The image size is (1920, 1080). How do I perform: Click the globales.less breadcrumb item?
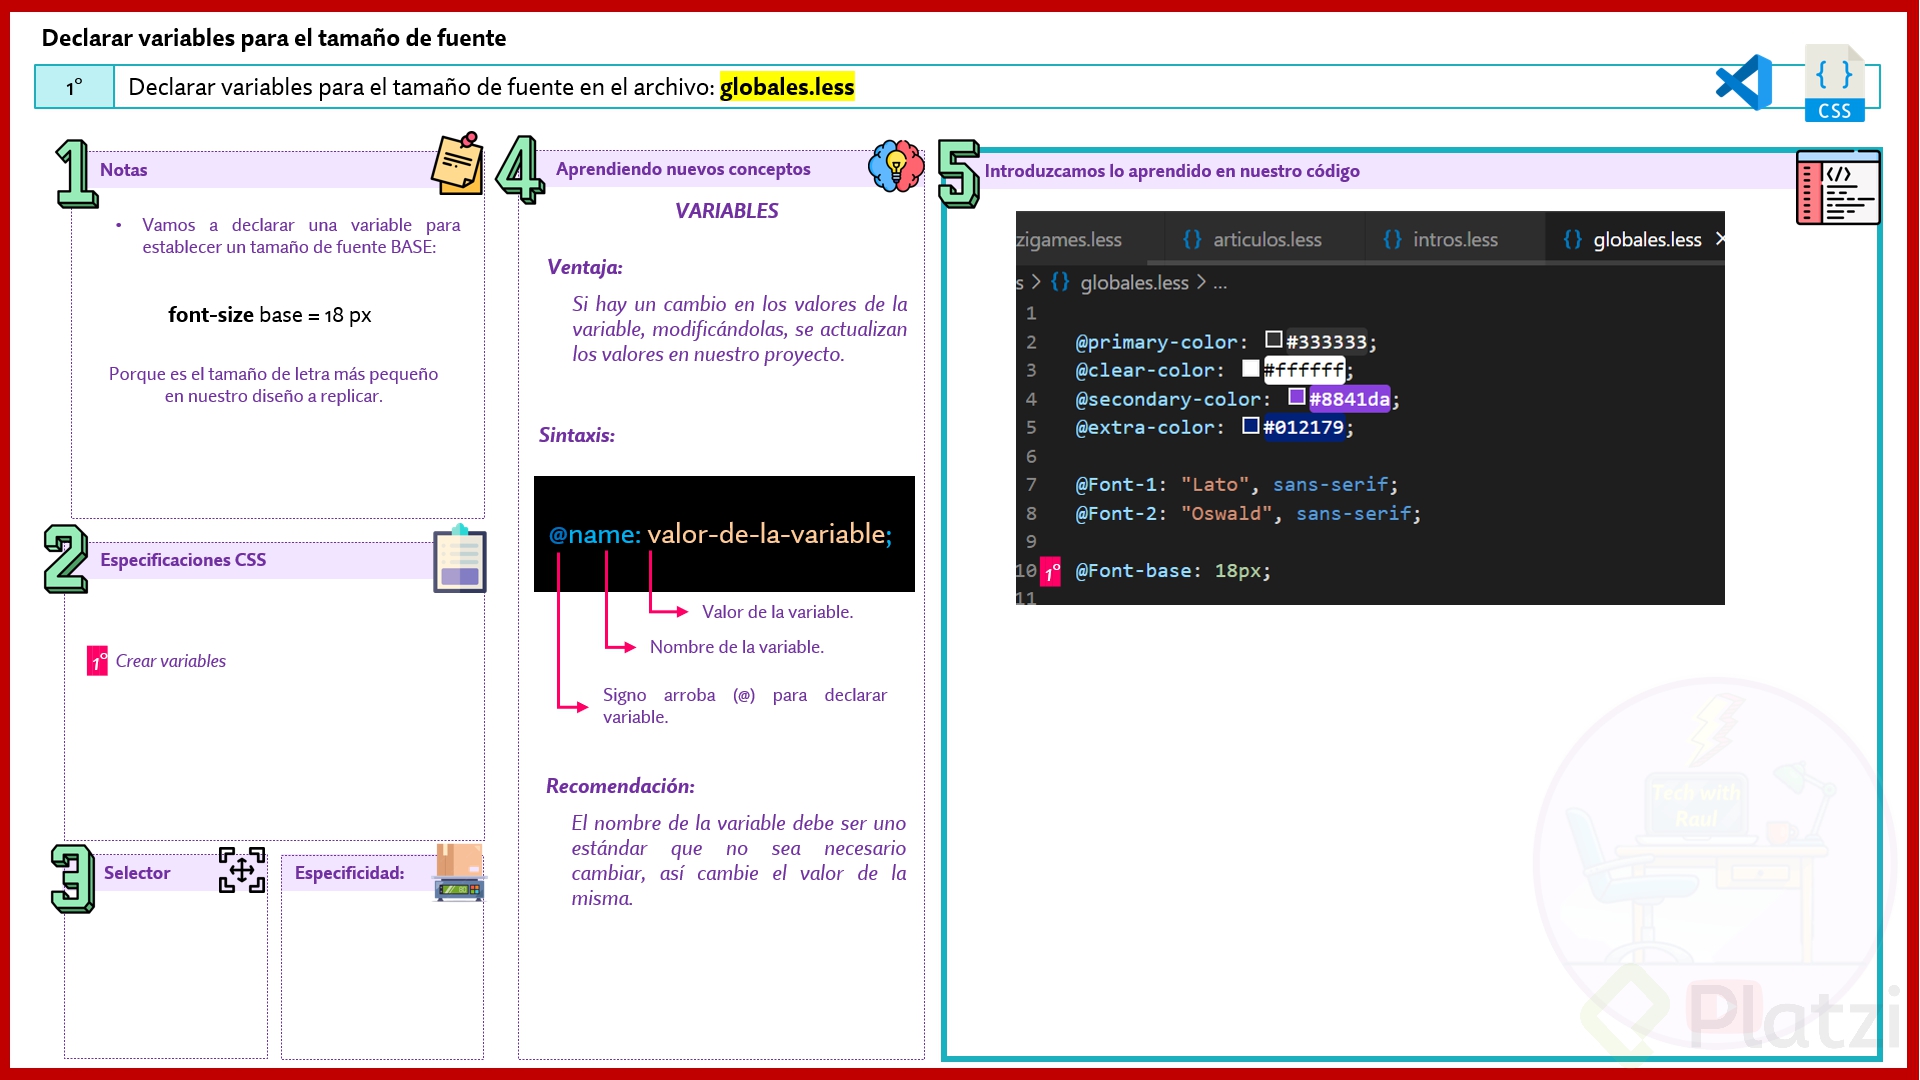(1133, 283)
